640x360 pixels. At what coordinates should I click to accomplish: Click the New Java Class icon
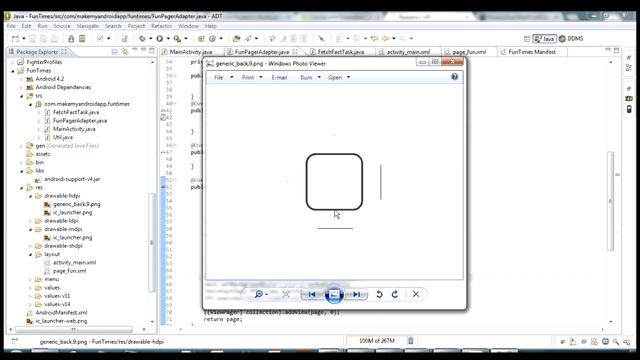tap(212, 39)
